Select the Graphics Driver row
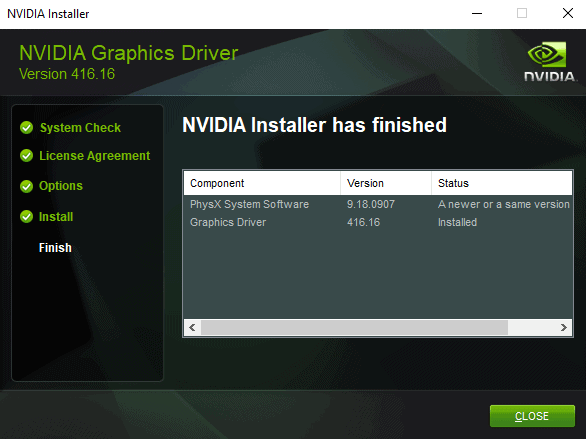Screen dimensions: 586x439 [378, 222]
